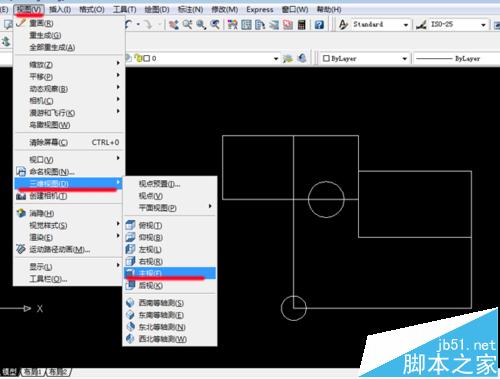Open the 修改(M) menu
500x379 pixels.
coord(225,9)
